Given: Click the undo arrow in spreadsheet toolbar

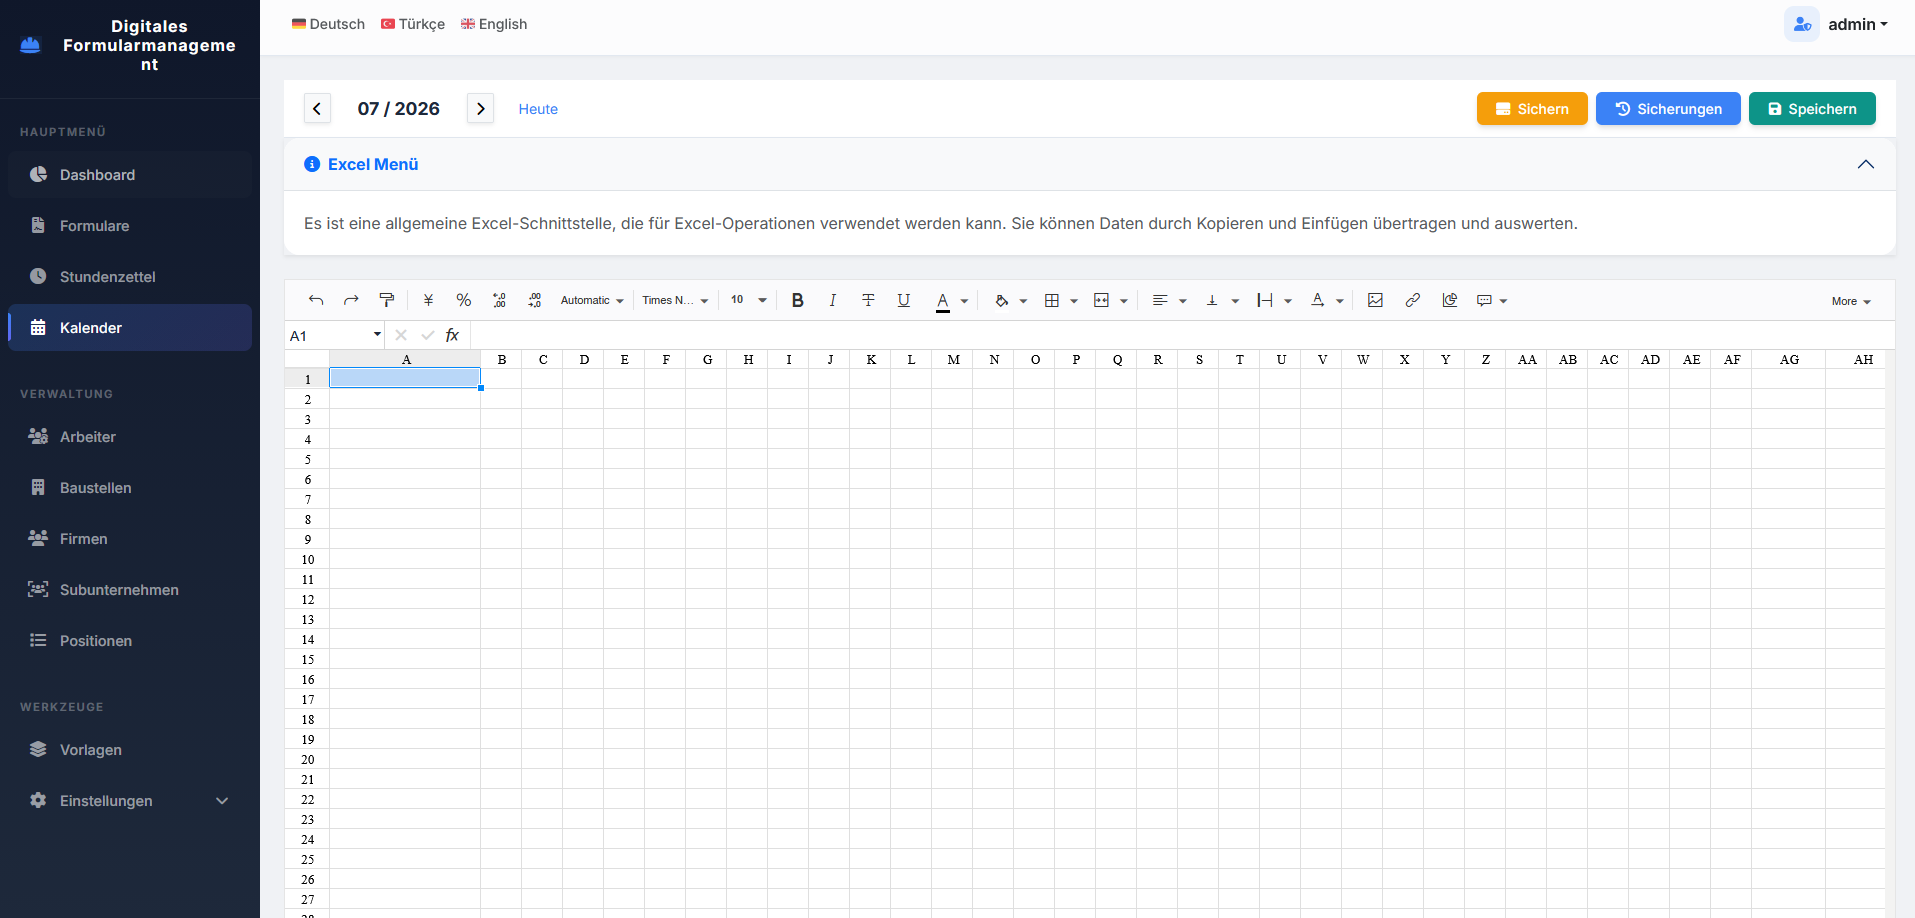Looking at the screenshot, I should [316, 300].
